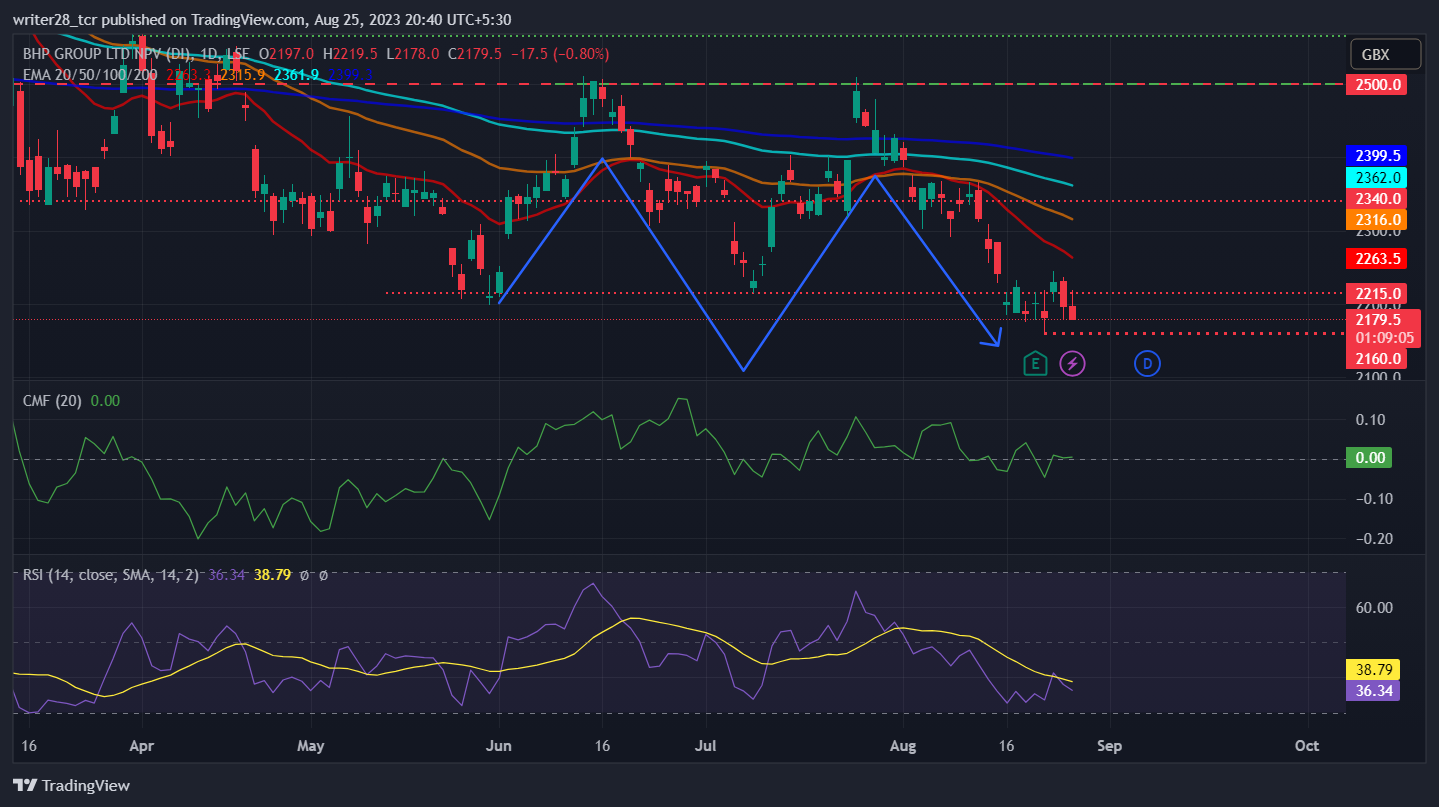Select the EMA 20/50/100/200 indicator legend

click(x=90, y=74)
